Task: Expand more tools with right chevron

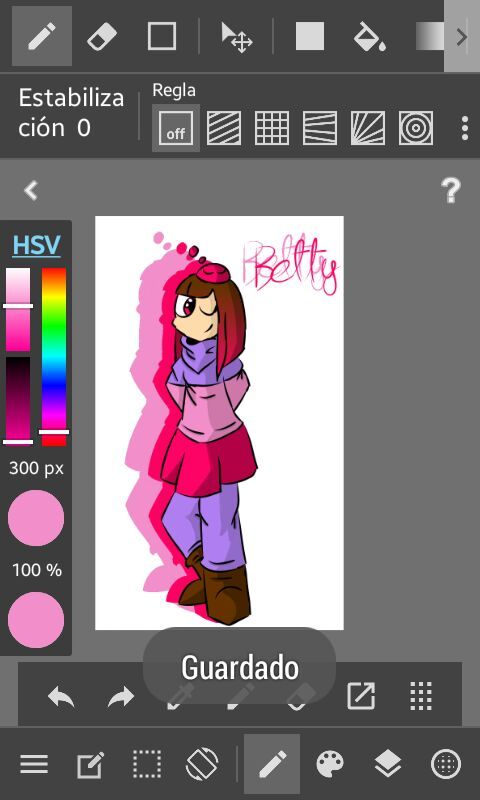Action: tap(462, 36)
